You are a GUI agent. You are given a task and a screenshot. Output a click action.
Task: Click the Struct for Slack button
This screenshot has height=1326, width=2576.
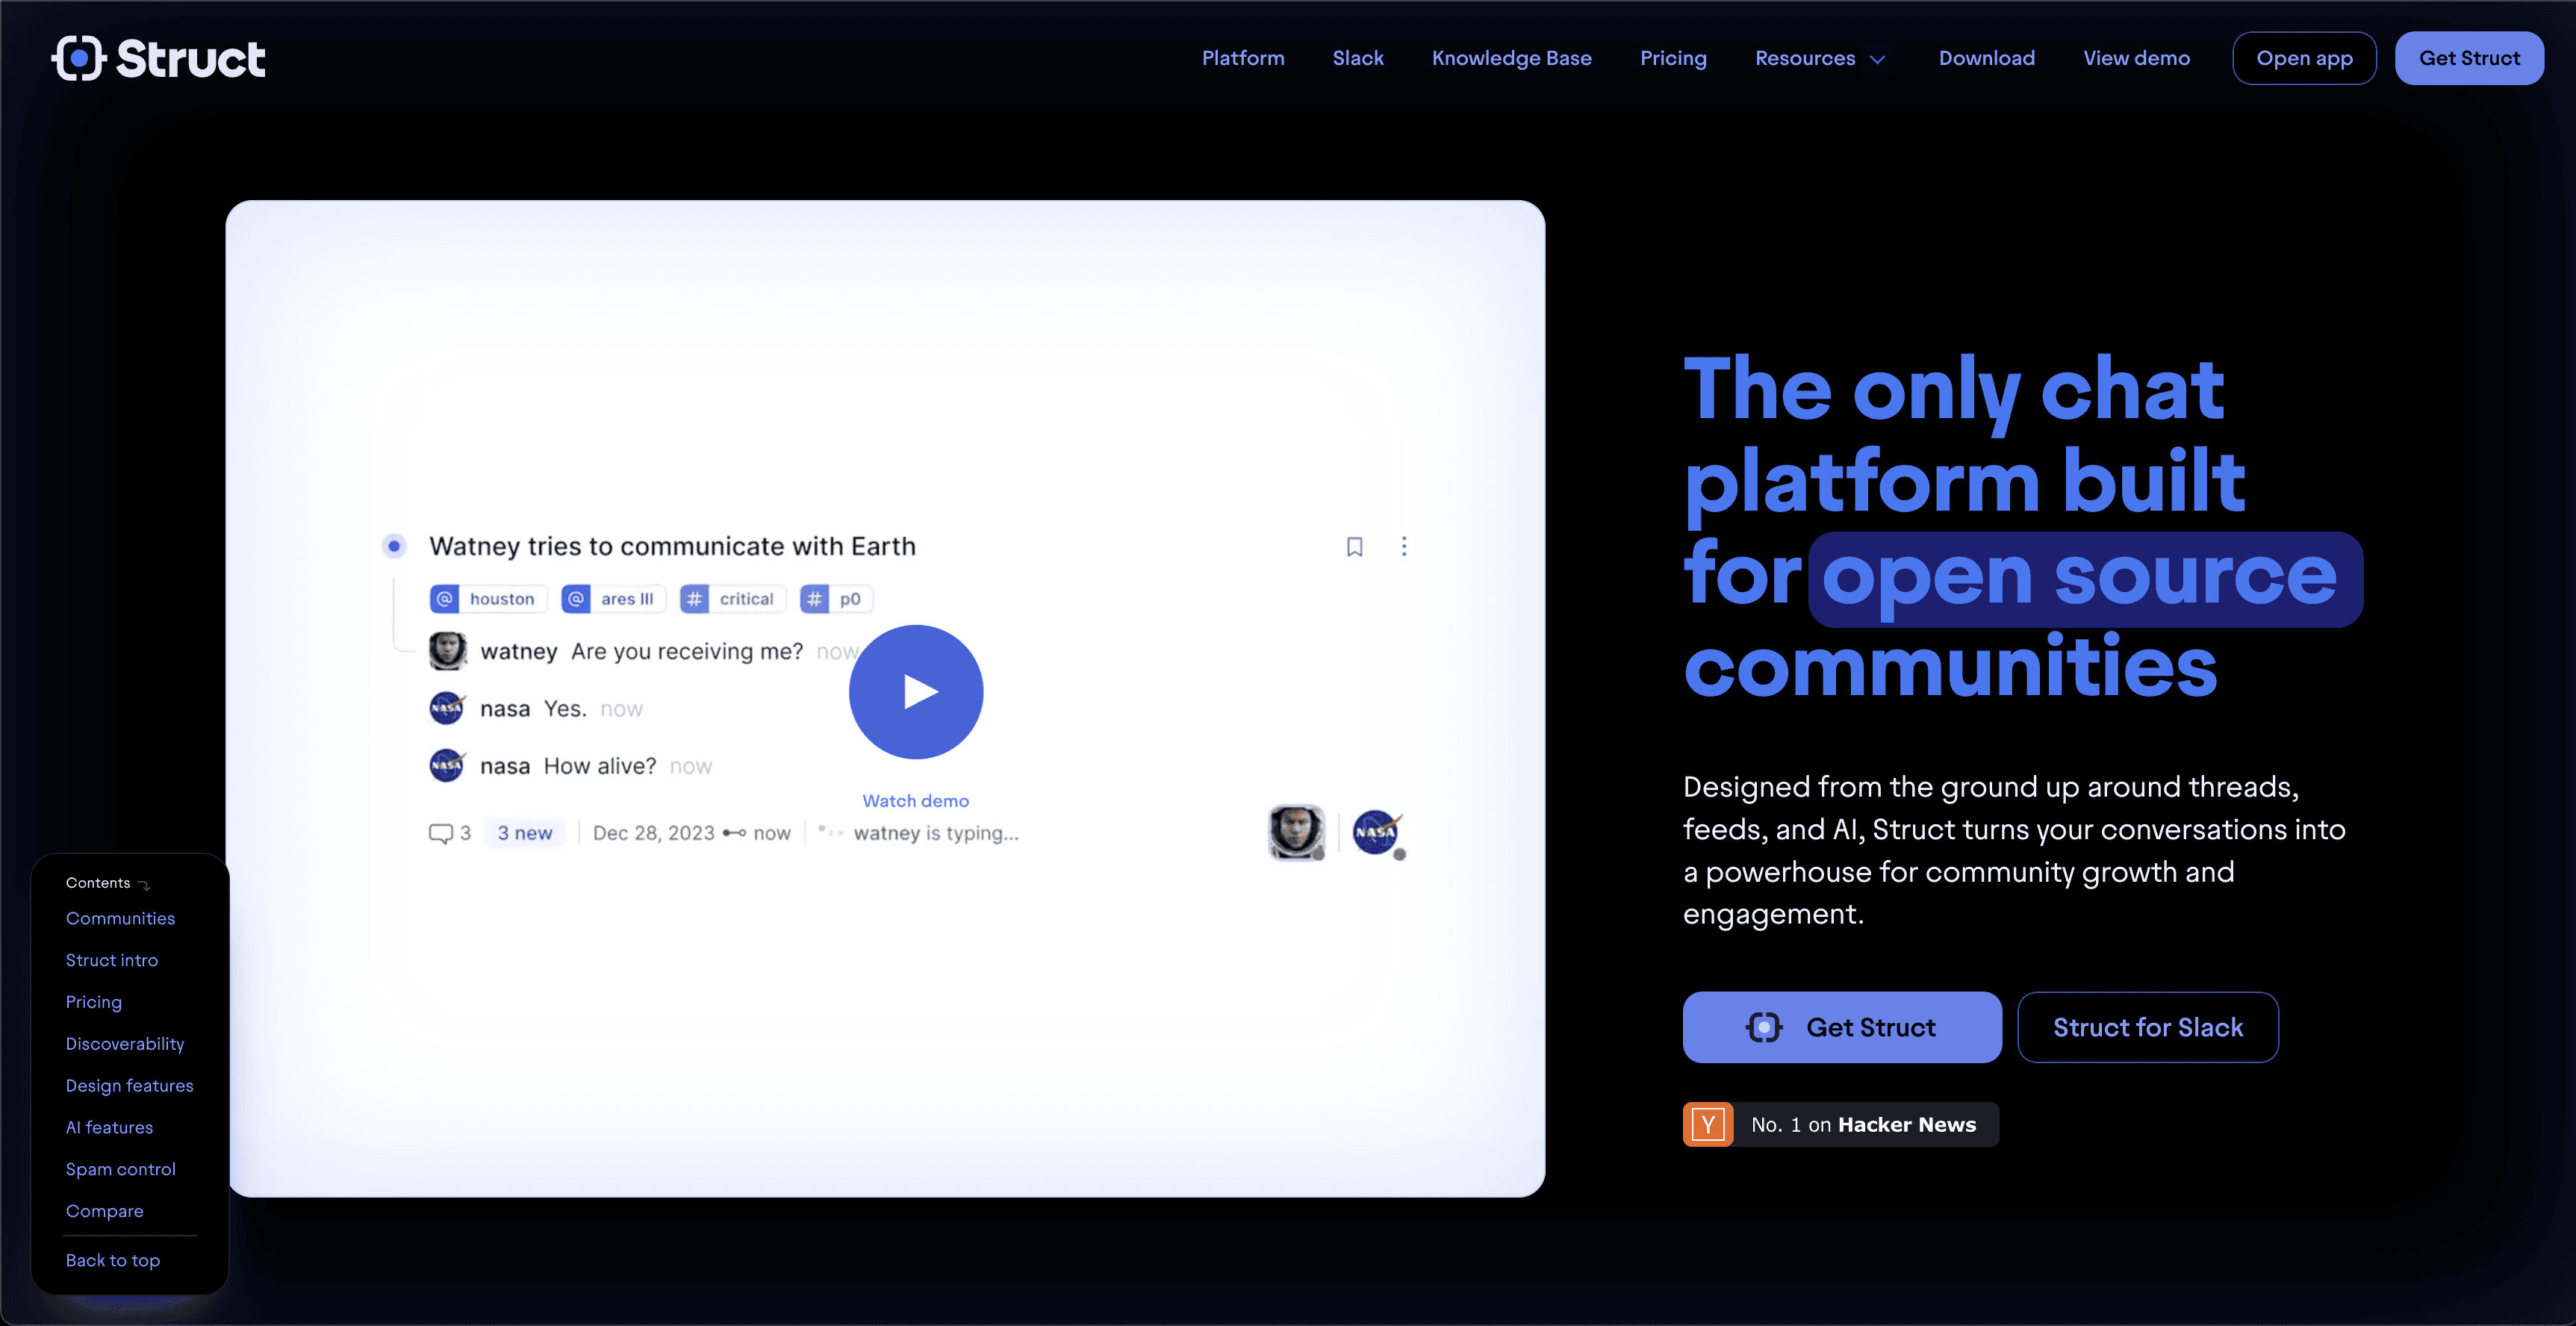(x=2147, y=1027)
